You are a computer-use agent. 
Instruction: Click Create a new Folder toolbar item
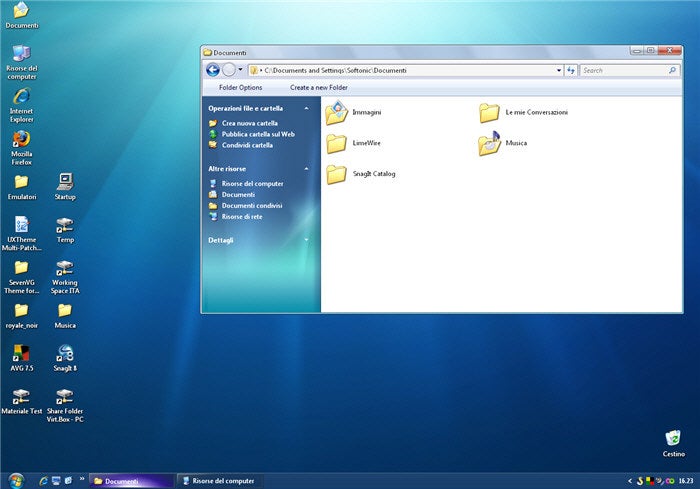click(320, 87)
